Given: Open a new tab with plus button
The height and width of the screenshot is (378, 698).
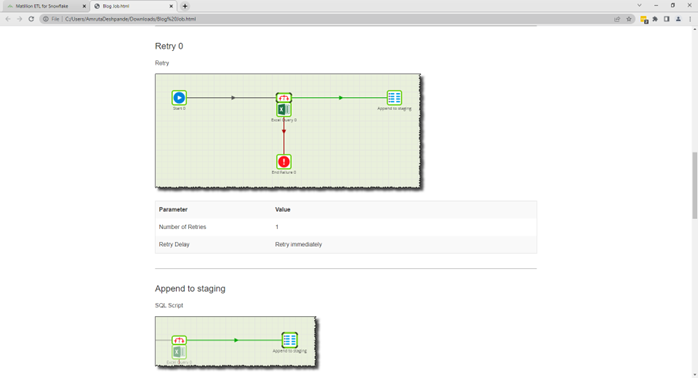Looking at the screenshot, I should coord(185,6).
